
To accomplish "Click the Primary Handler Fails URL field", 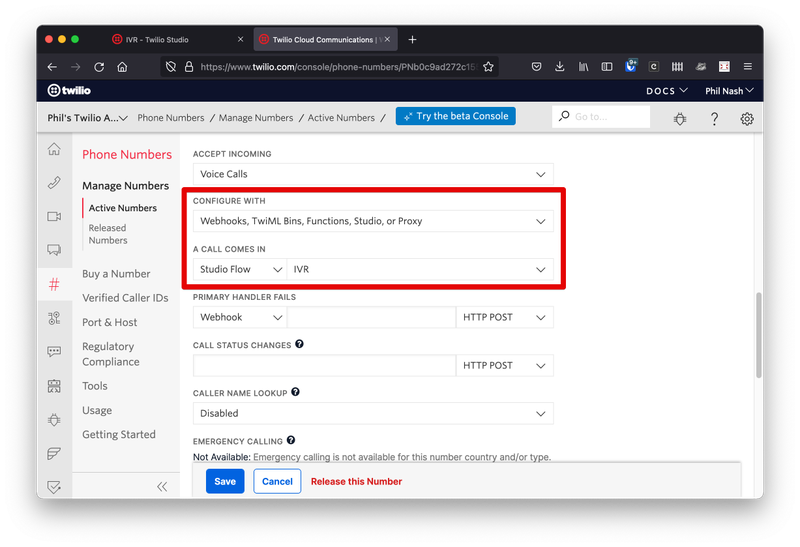I will click(x=371, y=317).
